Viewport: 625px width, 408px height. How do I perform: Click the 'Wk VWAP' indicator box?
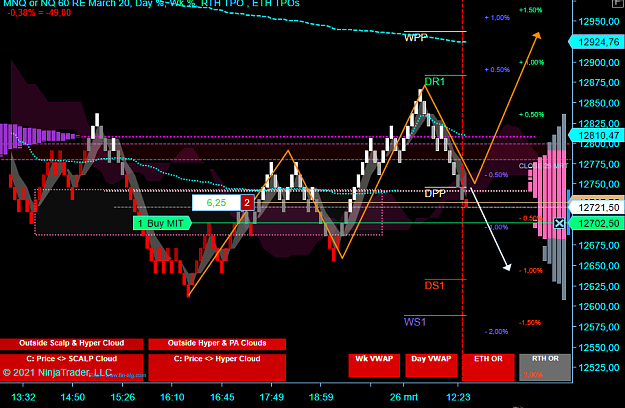coord(374,365)
